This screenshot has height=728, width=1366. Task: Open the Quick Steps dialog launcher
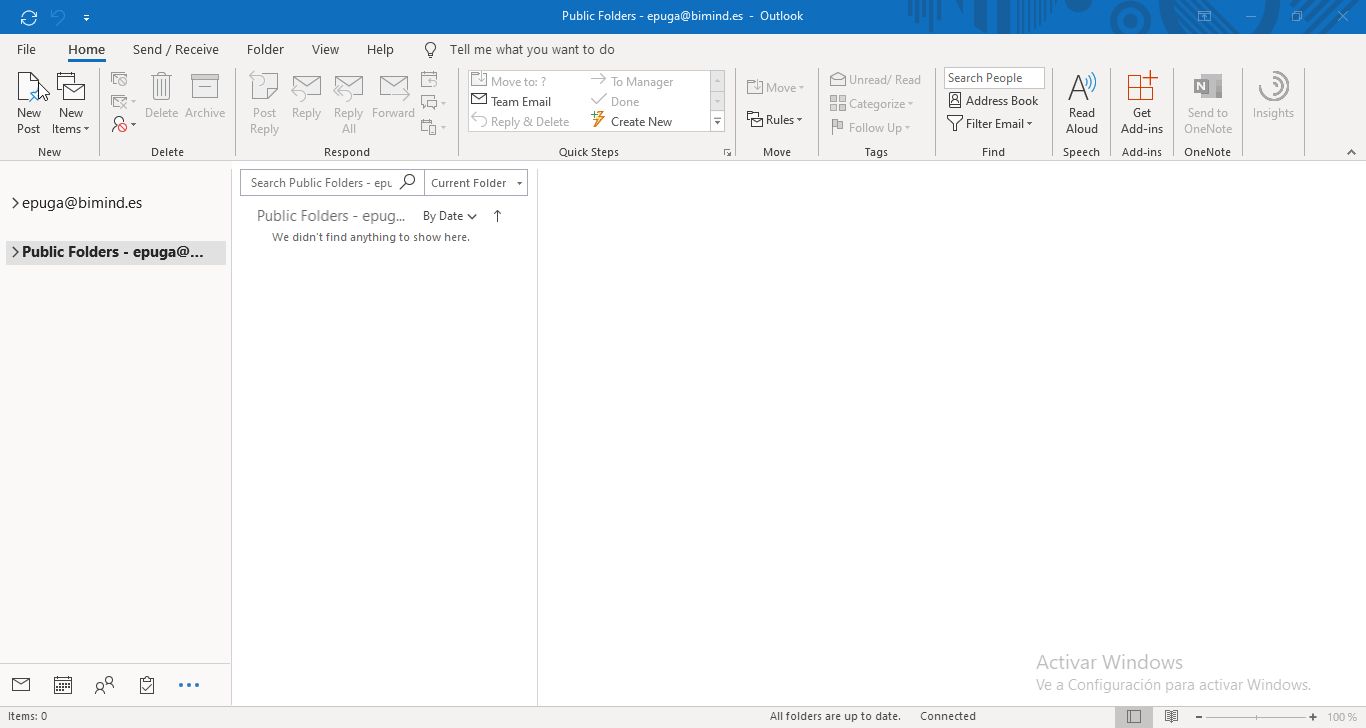727,152
